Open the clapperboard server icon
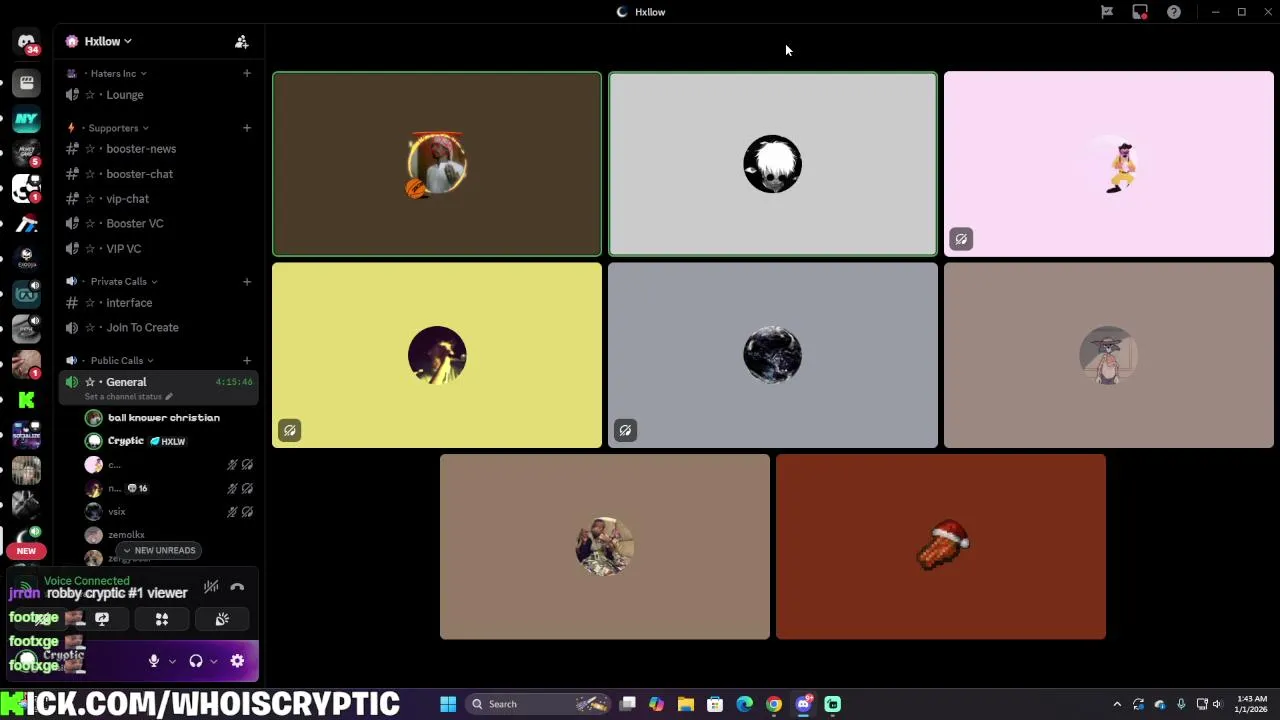 pos(26,84)
